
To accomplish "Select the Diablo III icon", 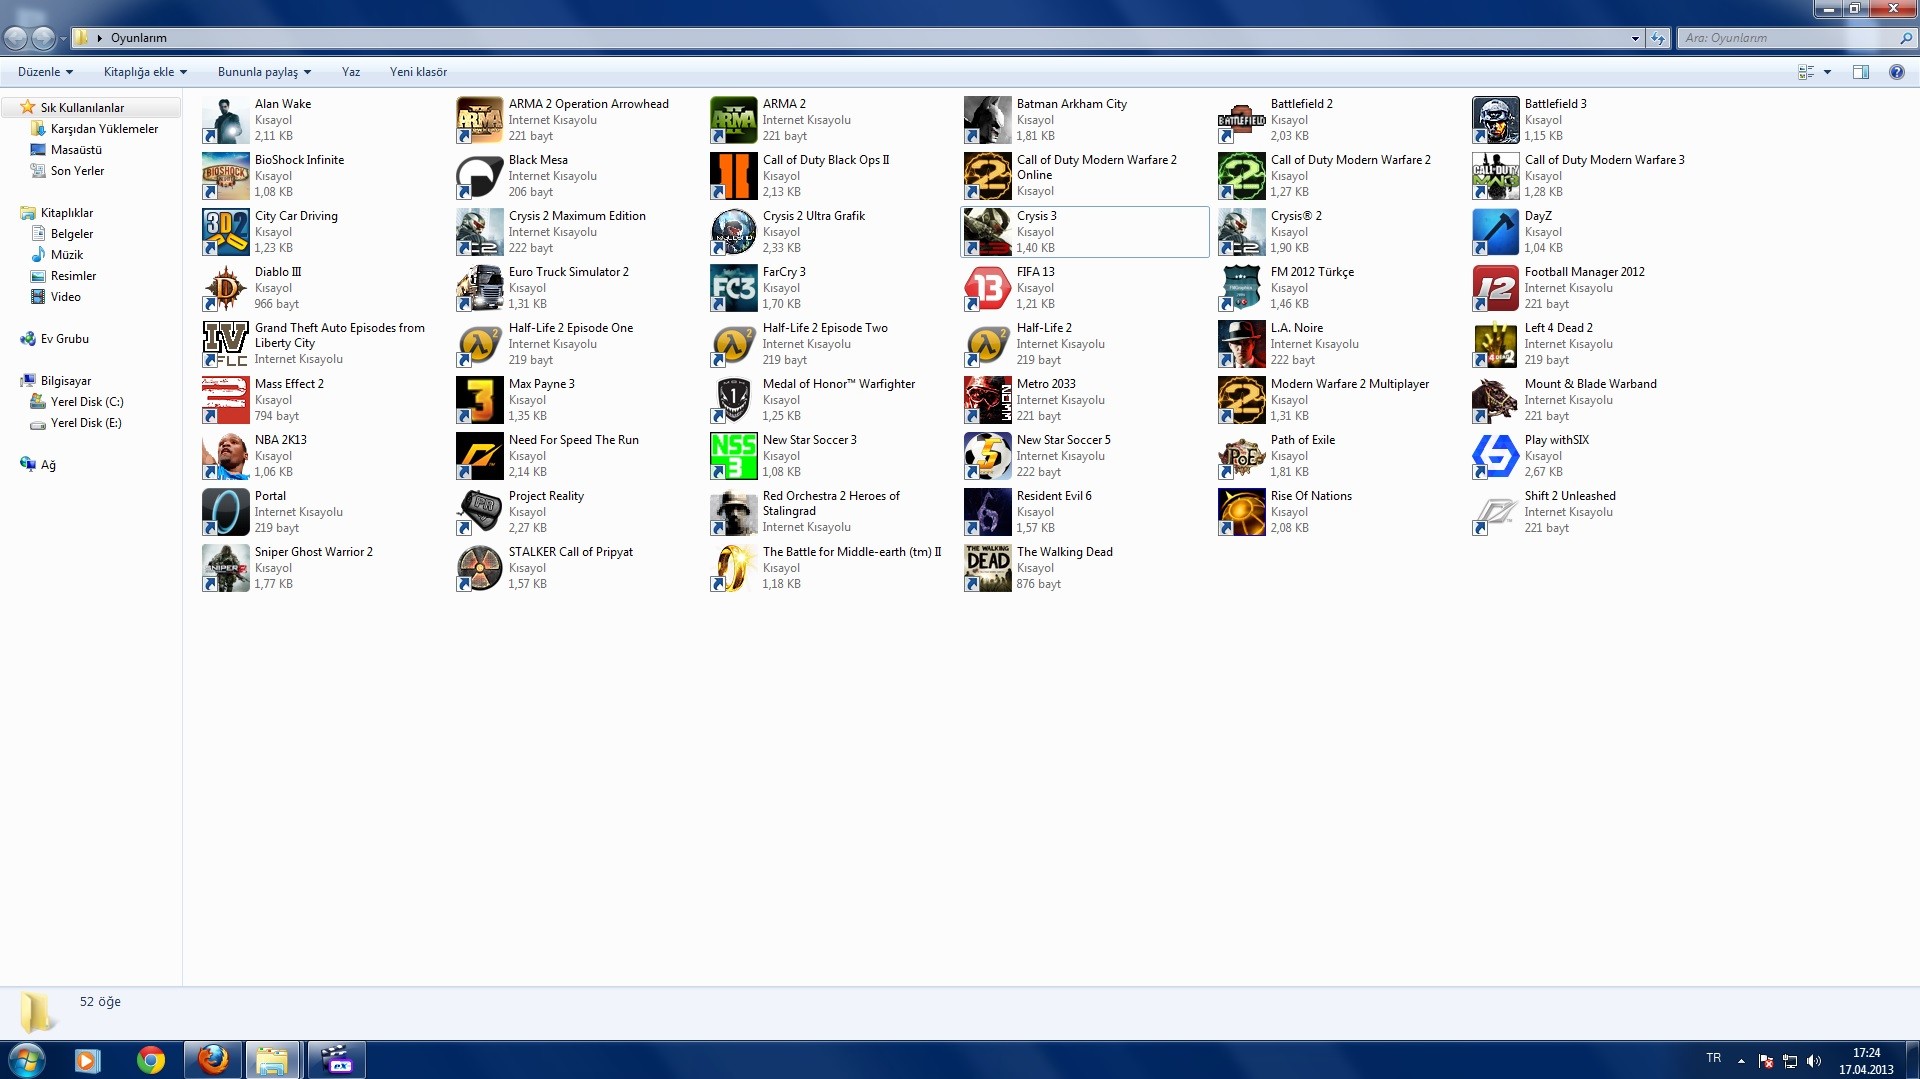I will click(226, 288).
